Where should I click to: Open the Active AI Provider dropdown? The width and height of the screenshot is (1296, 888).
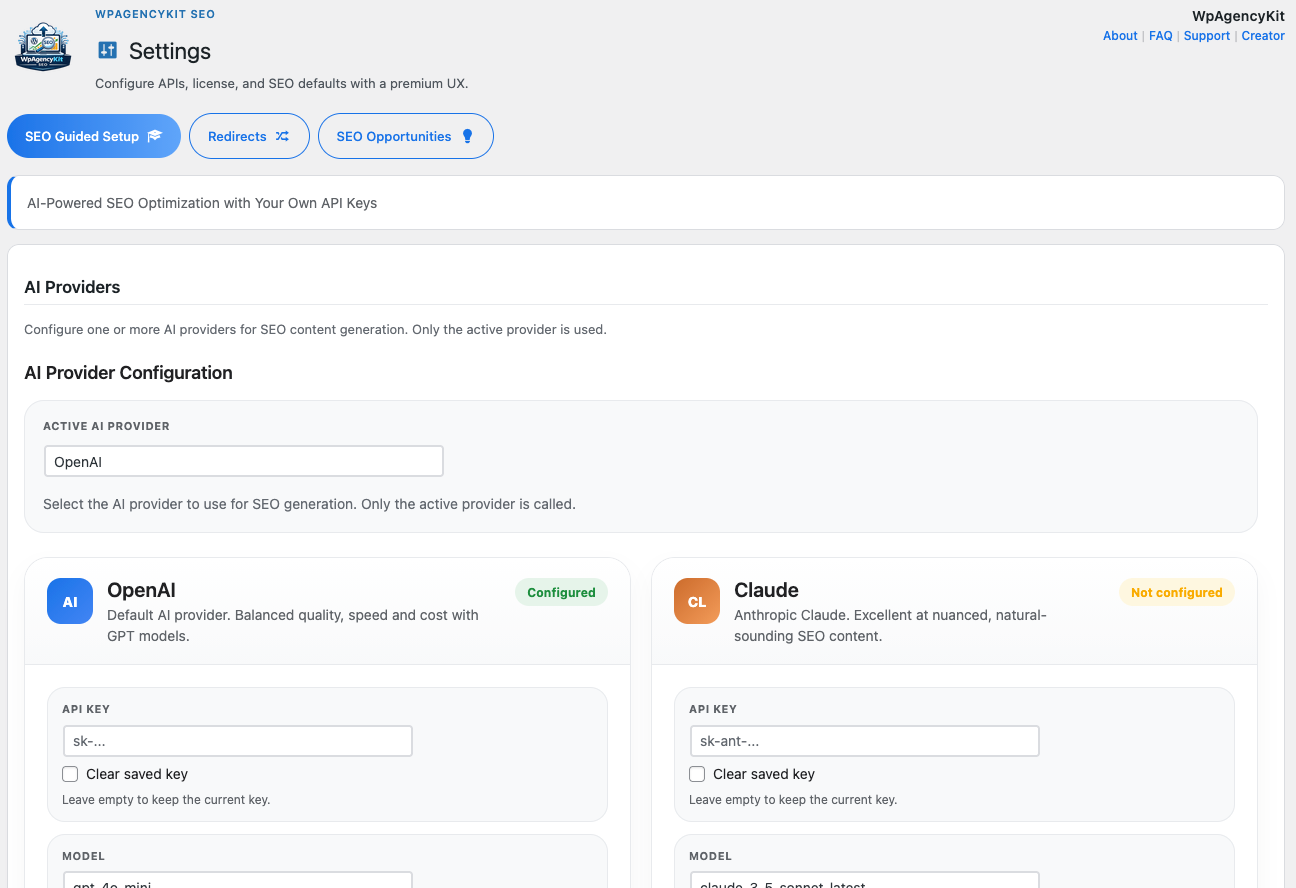[x=243, y=461]
